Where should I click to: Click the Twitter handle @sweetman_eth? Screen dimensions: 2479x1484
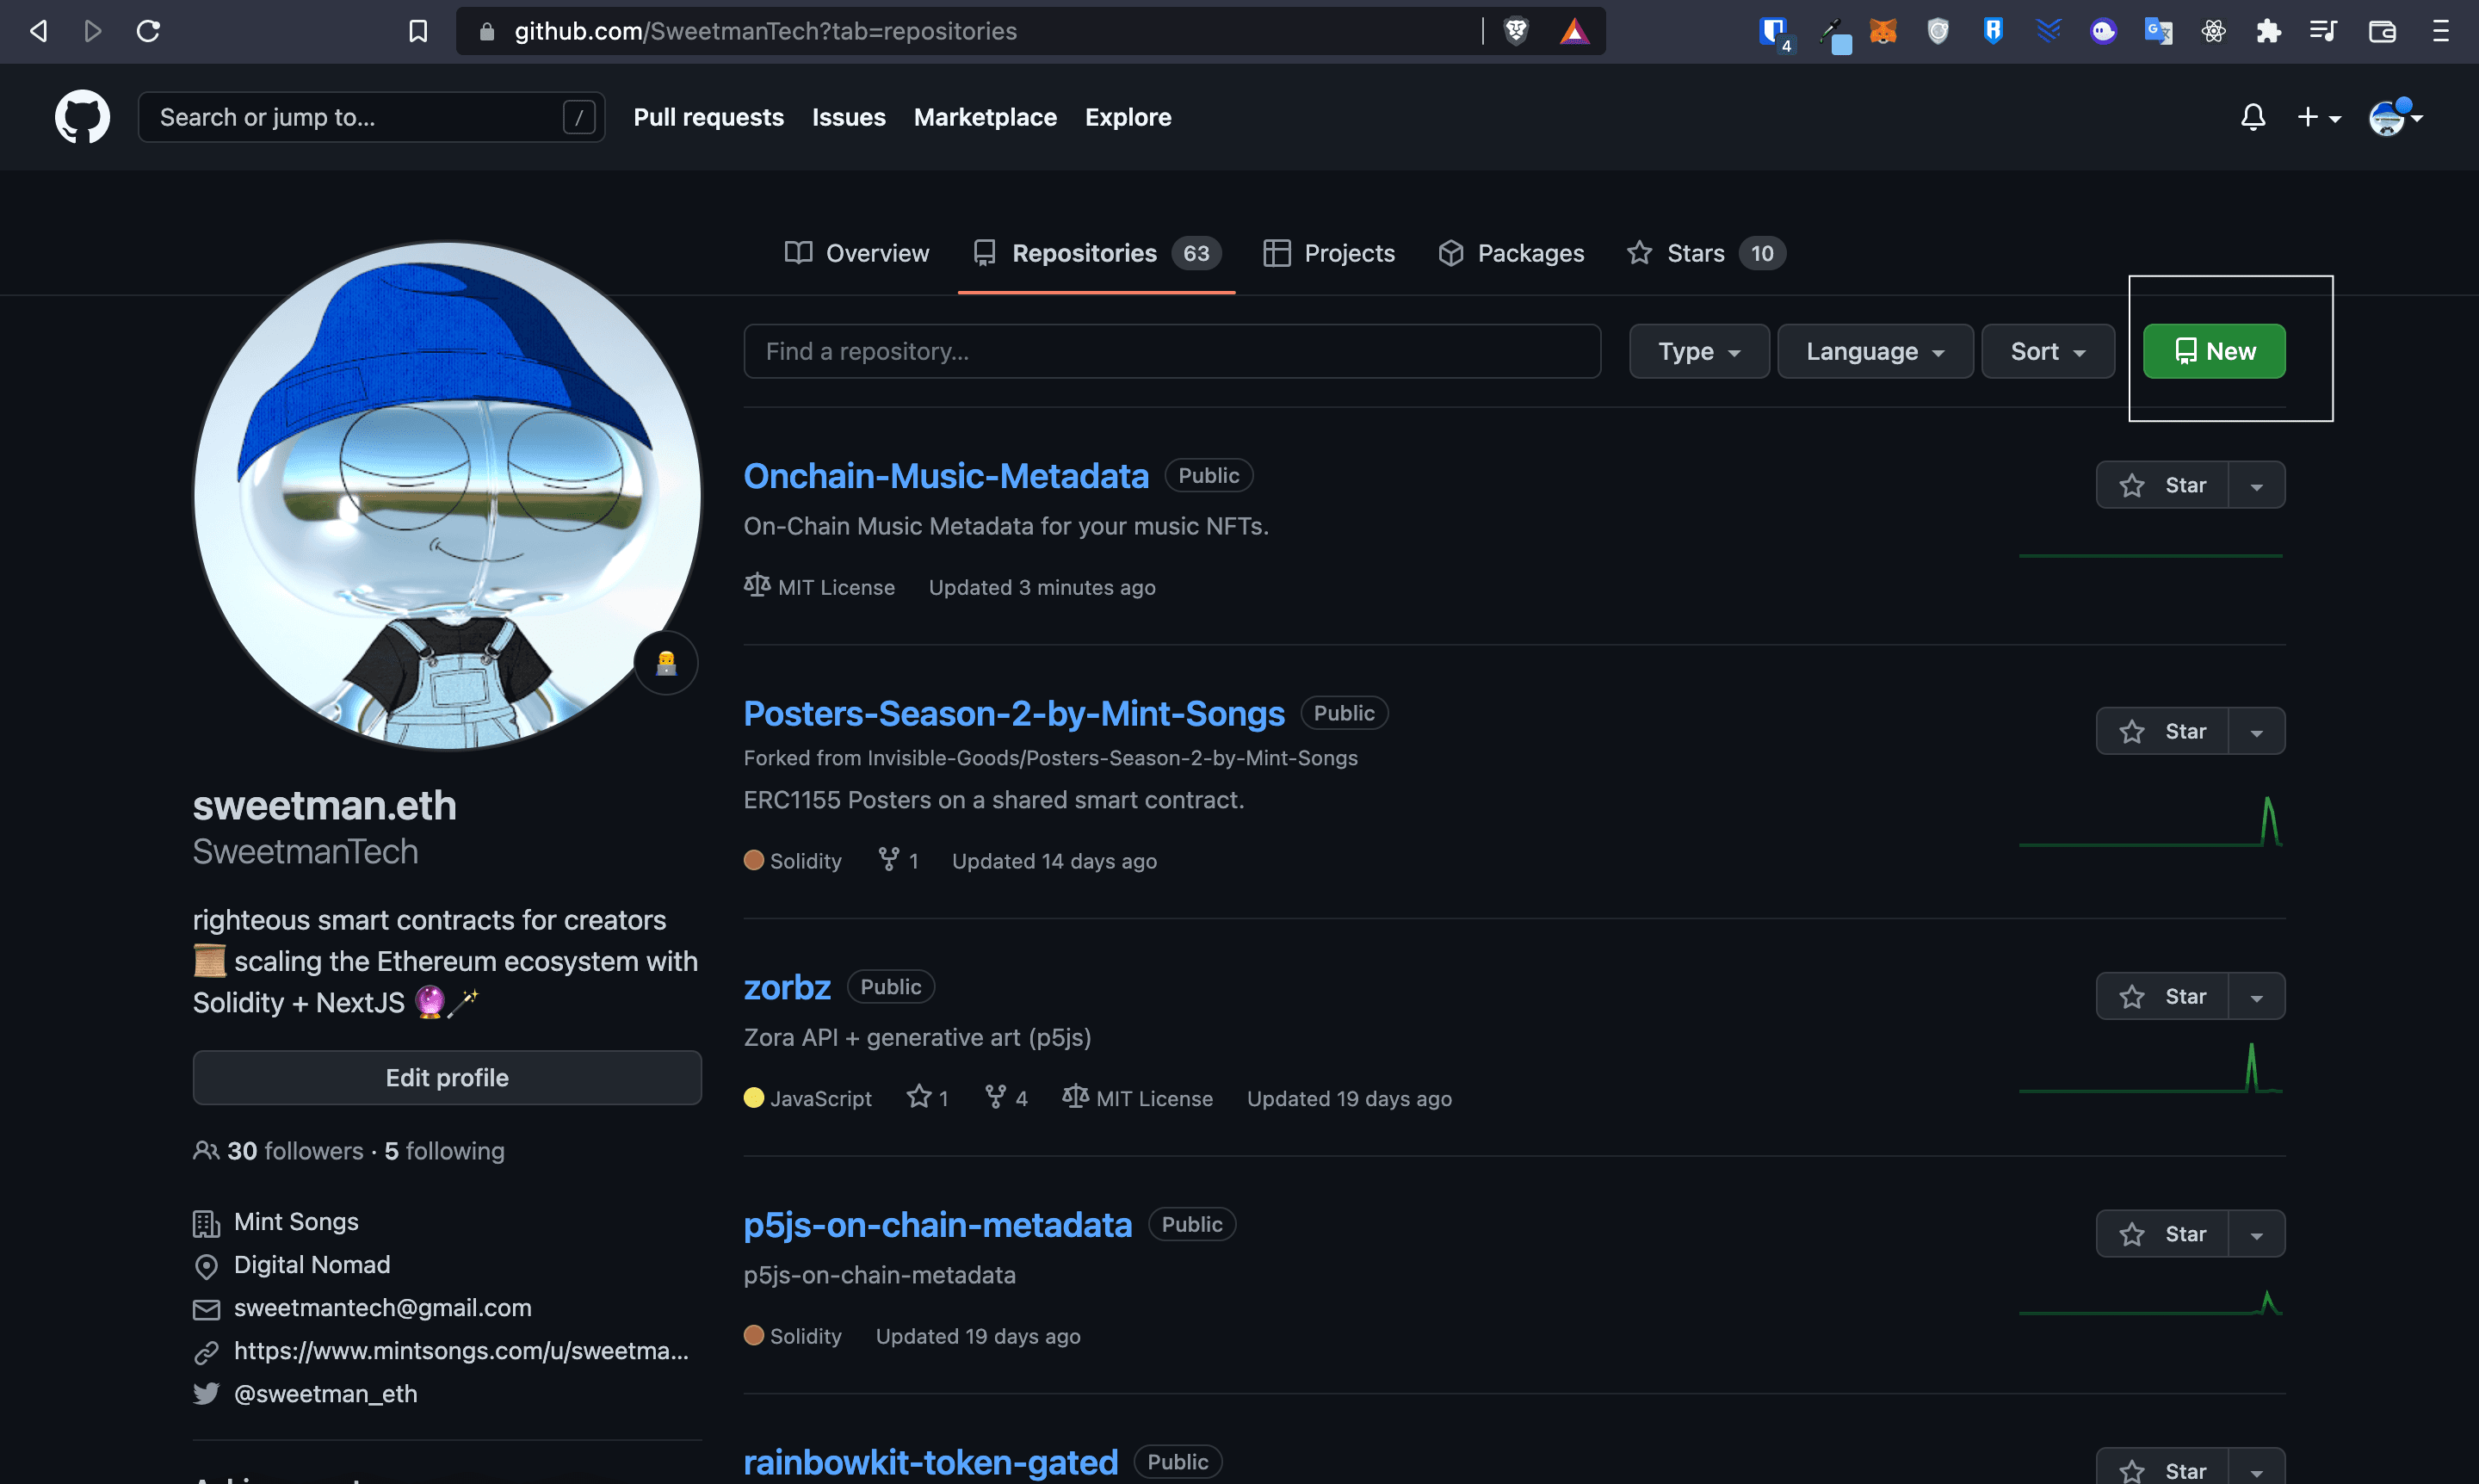325,1393
